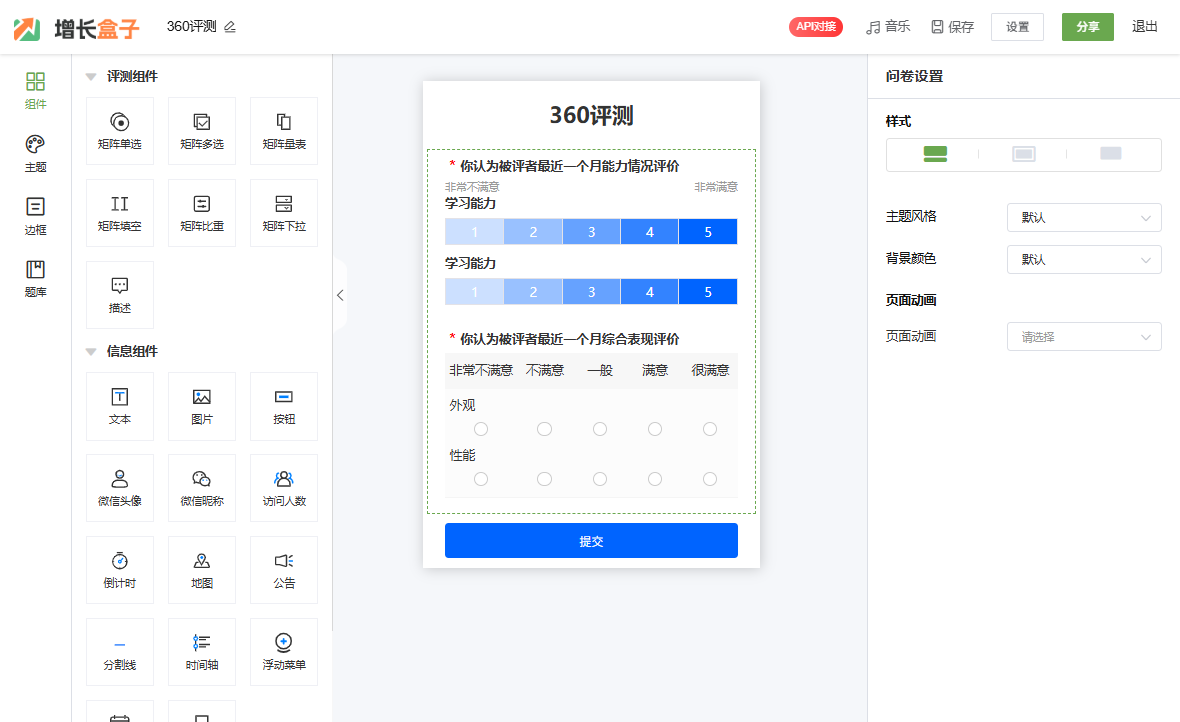
Task: Switch to the 题库 question bank sidebar tab
Action: pos(35,279)
